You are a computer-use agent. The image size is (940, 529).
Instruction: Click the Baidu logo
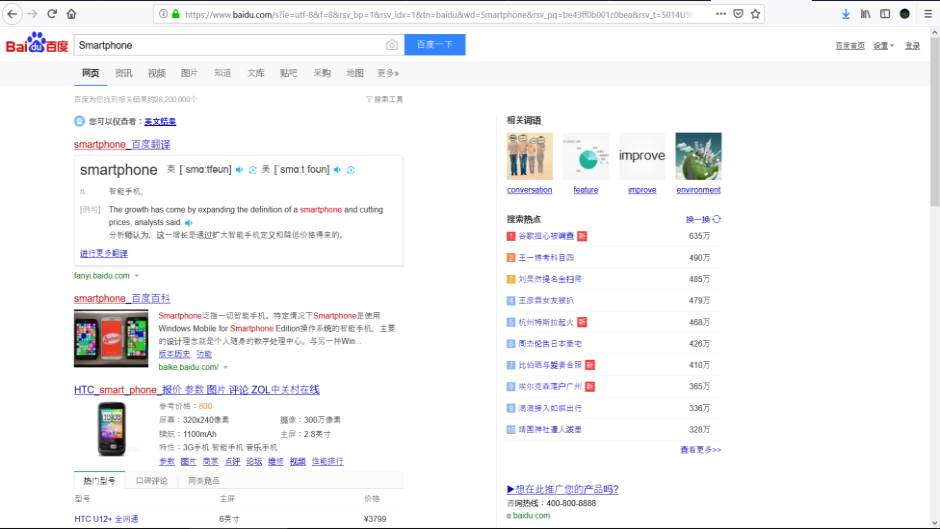(x=36, y=45)
